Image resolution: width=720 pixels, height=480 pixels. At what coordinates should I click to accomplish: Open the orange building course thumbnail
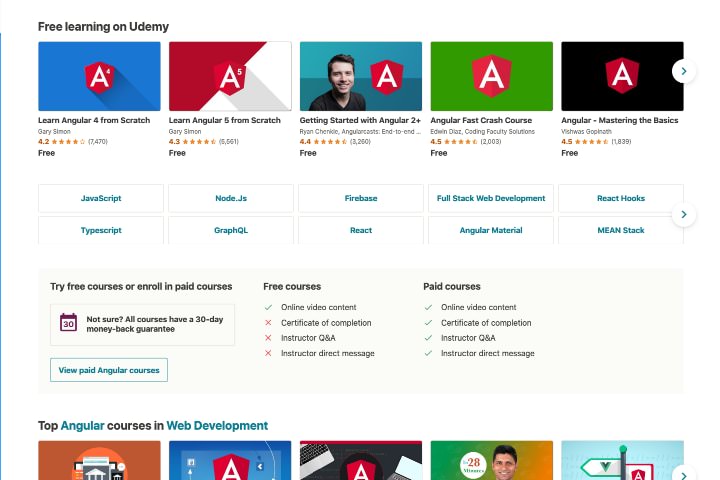pyautogui.click(x=99, y=460)
